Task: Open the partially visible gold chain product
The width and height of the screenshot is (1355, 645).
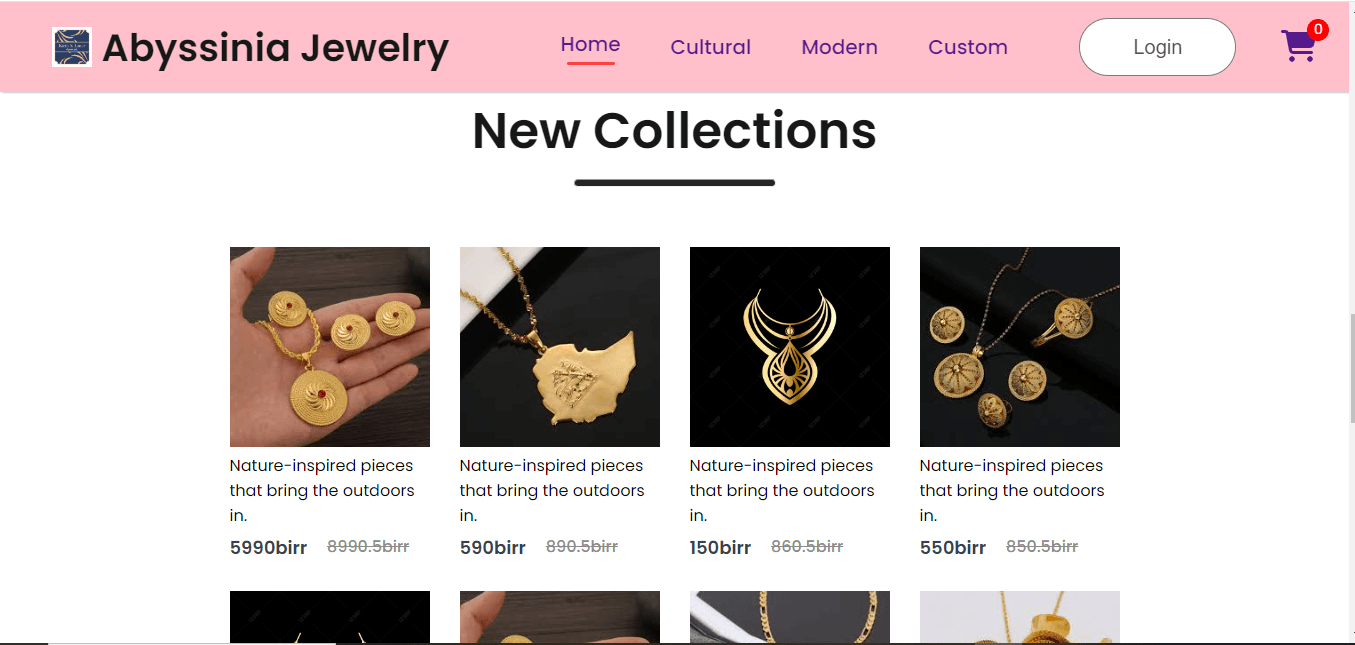Action: click(790, 616)
